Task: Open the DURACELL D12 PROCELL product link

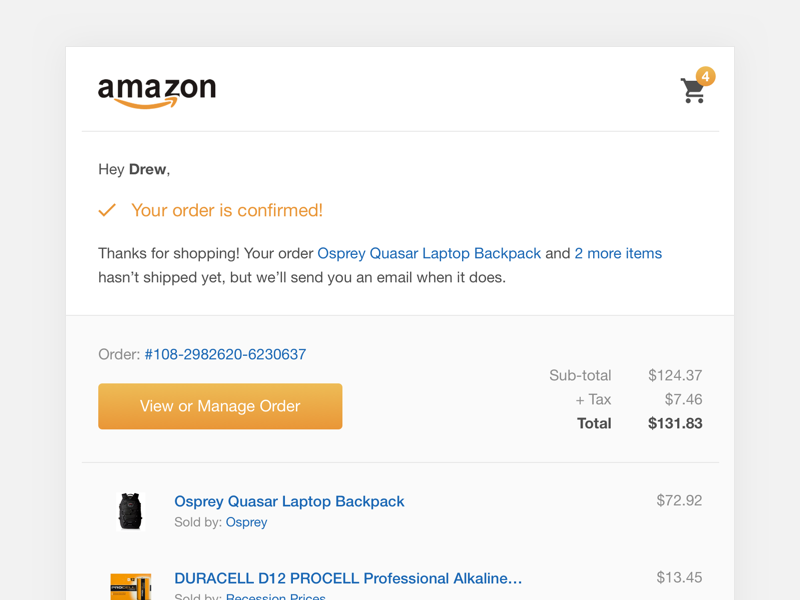Action: coord(347,578)
